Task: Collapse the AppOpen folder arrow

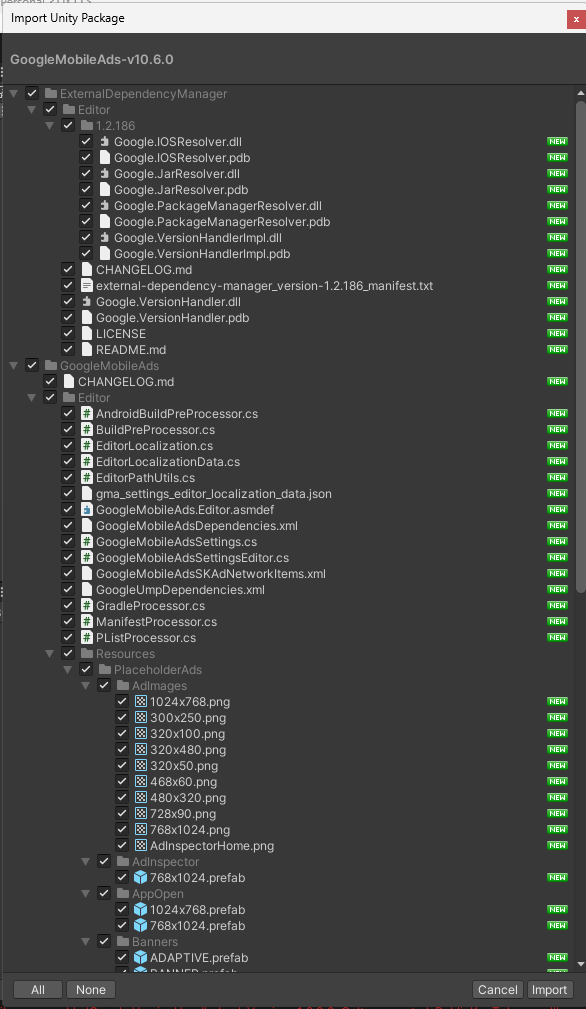Action: pos(85,894)
